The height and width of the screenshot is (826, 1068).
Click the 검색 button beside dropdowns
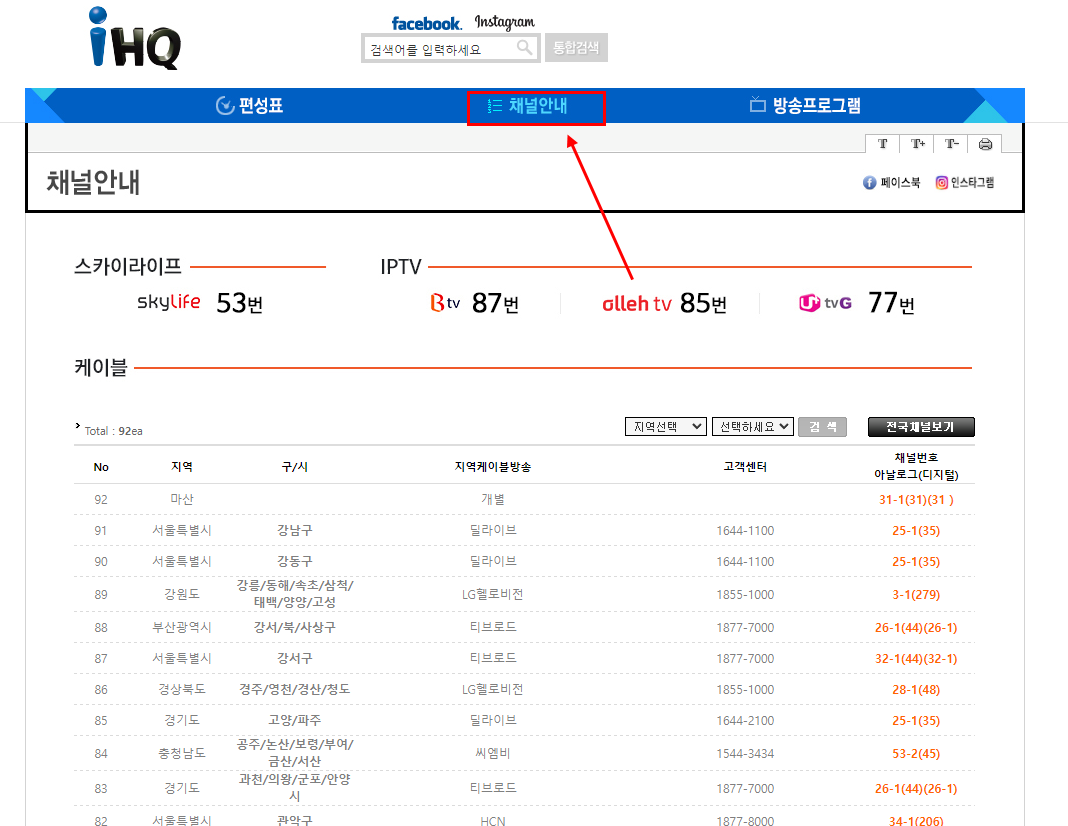[822, 427]
